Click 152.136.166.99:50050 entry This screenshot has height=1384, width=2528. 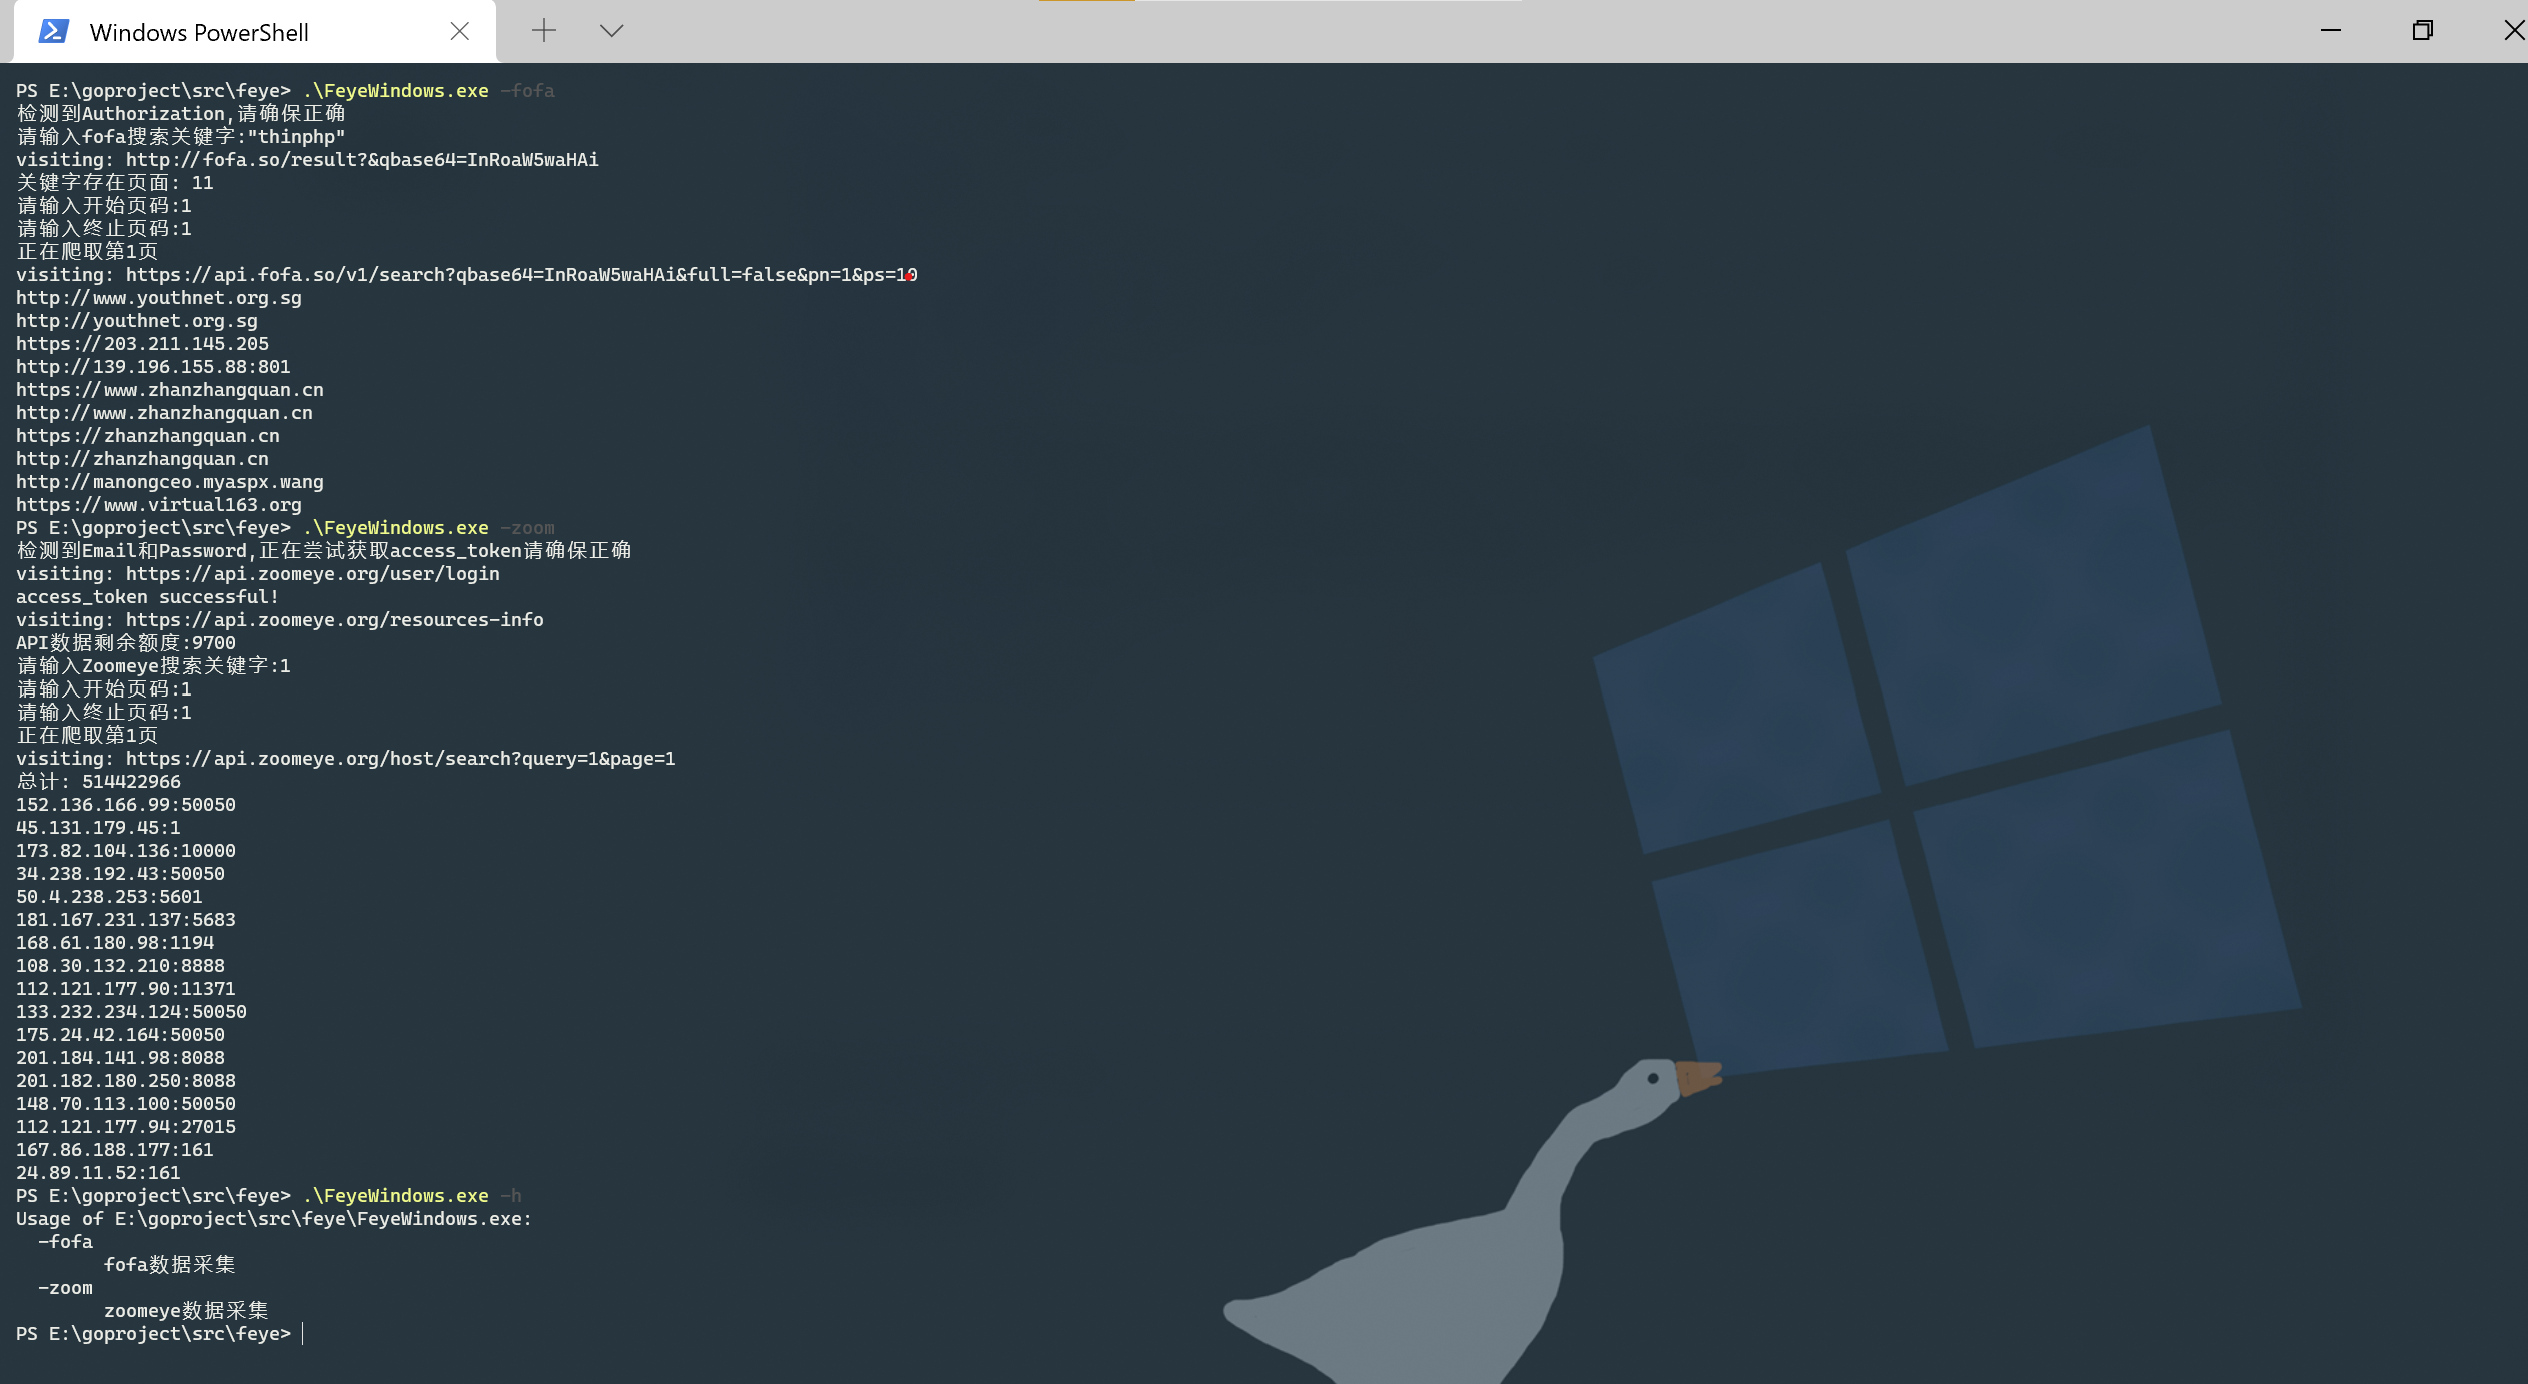pos(126,805)
